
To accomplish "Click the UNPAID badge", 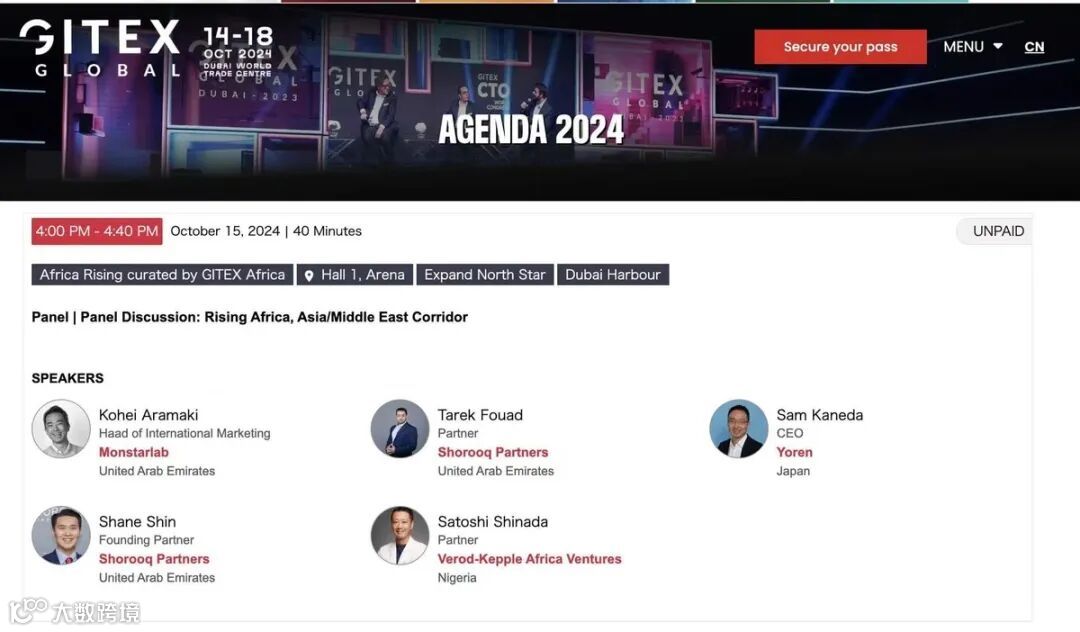I will tap(997, 231).
